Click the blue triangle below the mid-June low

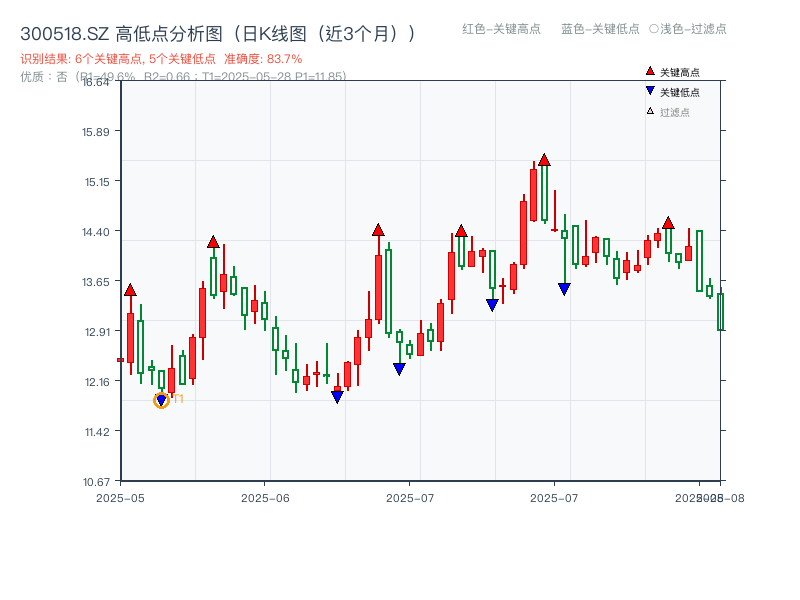point(337,396)
